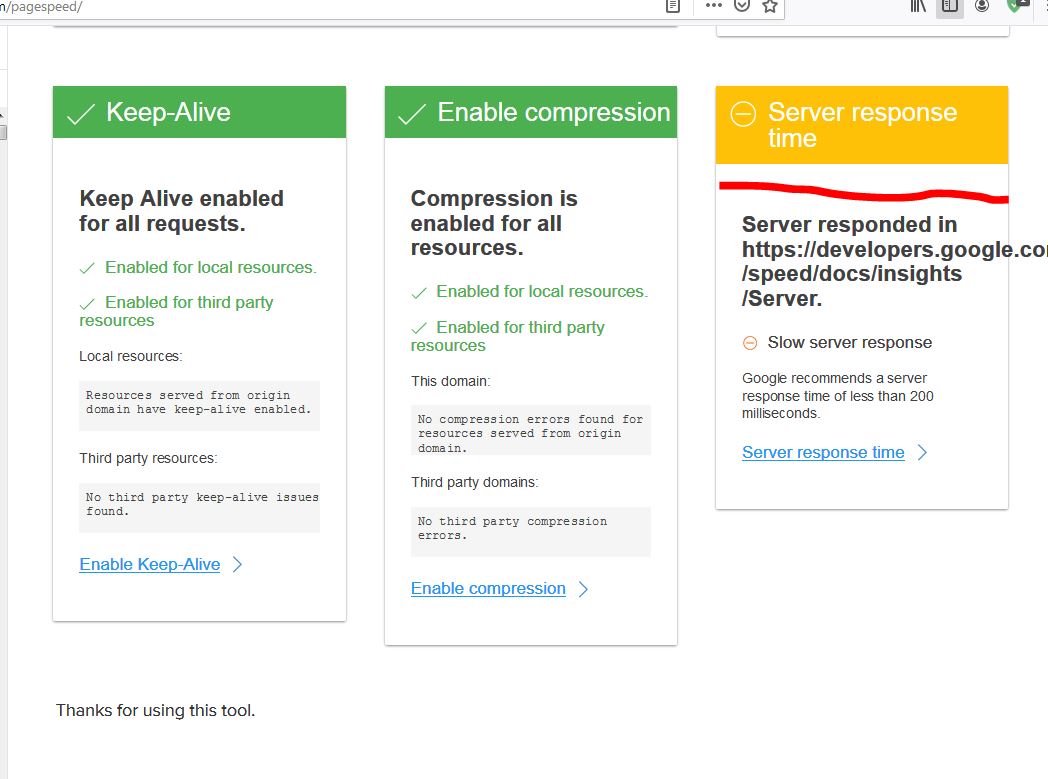Click the Server response time warning icon
The width and height of the screenshot is (1048, 779).
pyautogui.click(x=743, y=115)
